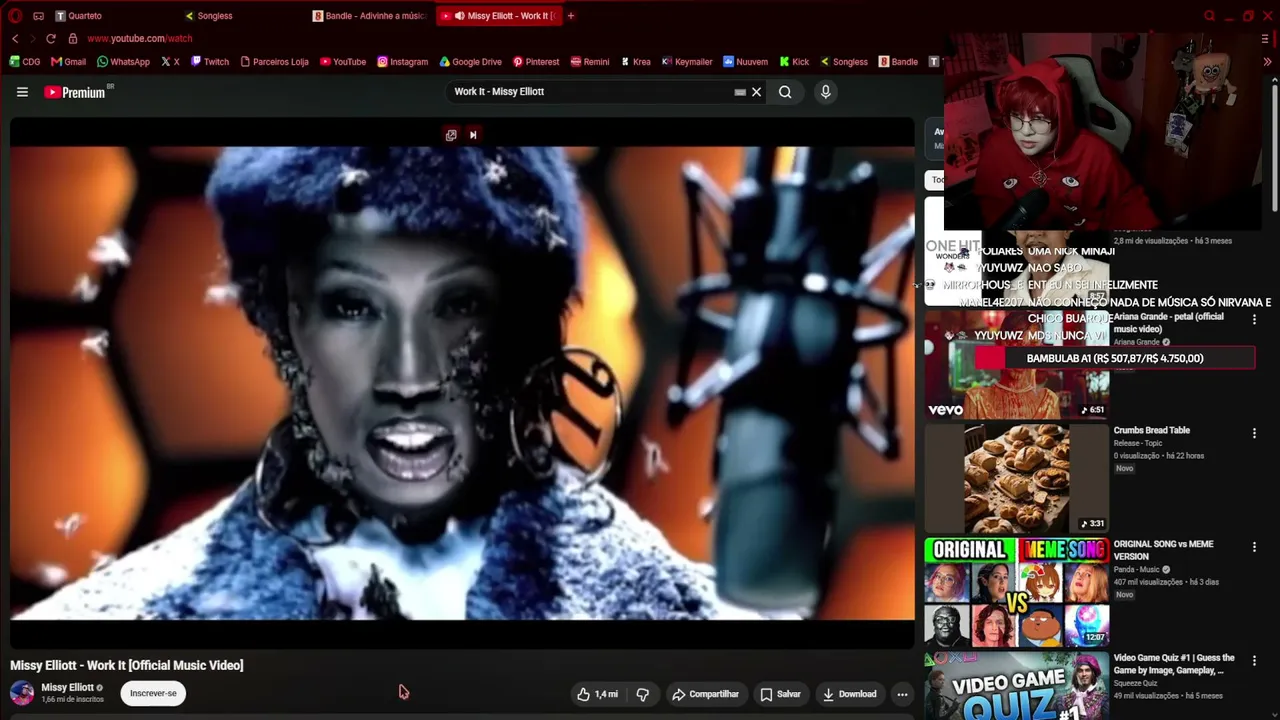Save video with the Salvar button
The image size is (1280, 720).
(780, 694)
